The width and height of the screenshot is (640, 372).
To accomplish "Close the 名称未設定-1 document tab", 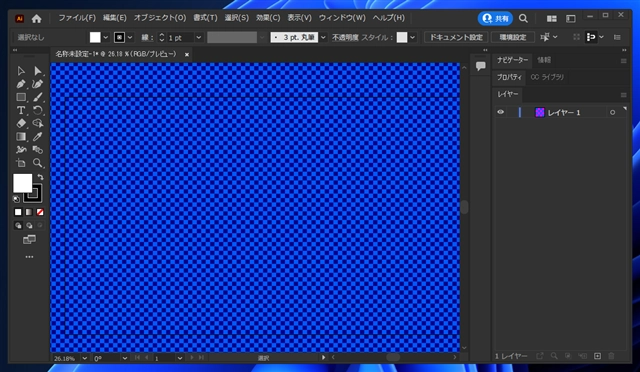I will coord(187,54).
